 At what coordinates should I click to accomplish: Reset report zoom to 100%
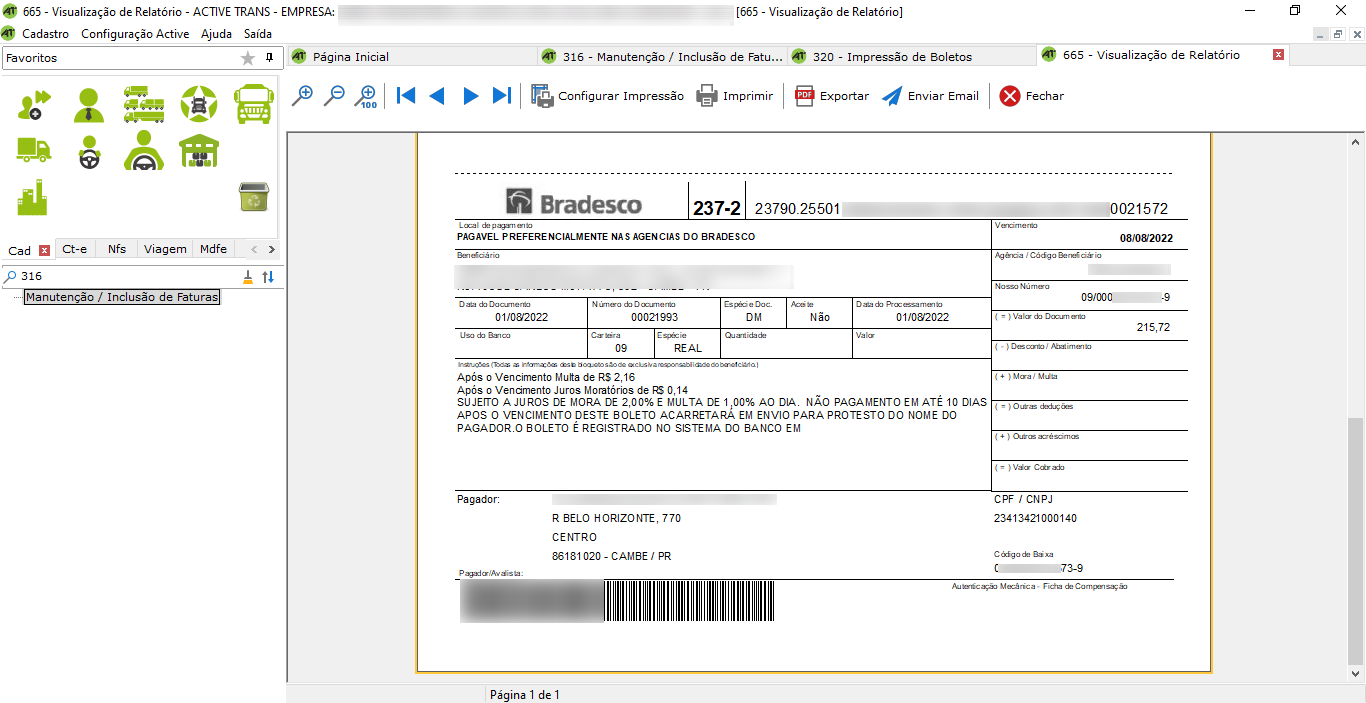click(x=367, y=96)
